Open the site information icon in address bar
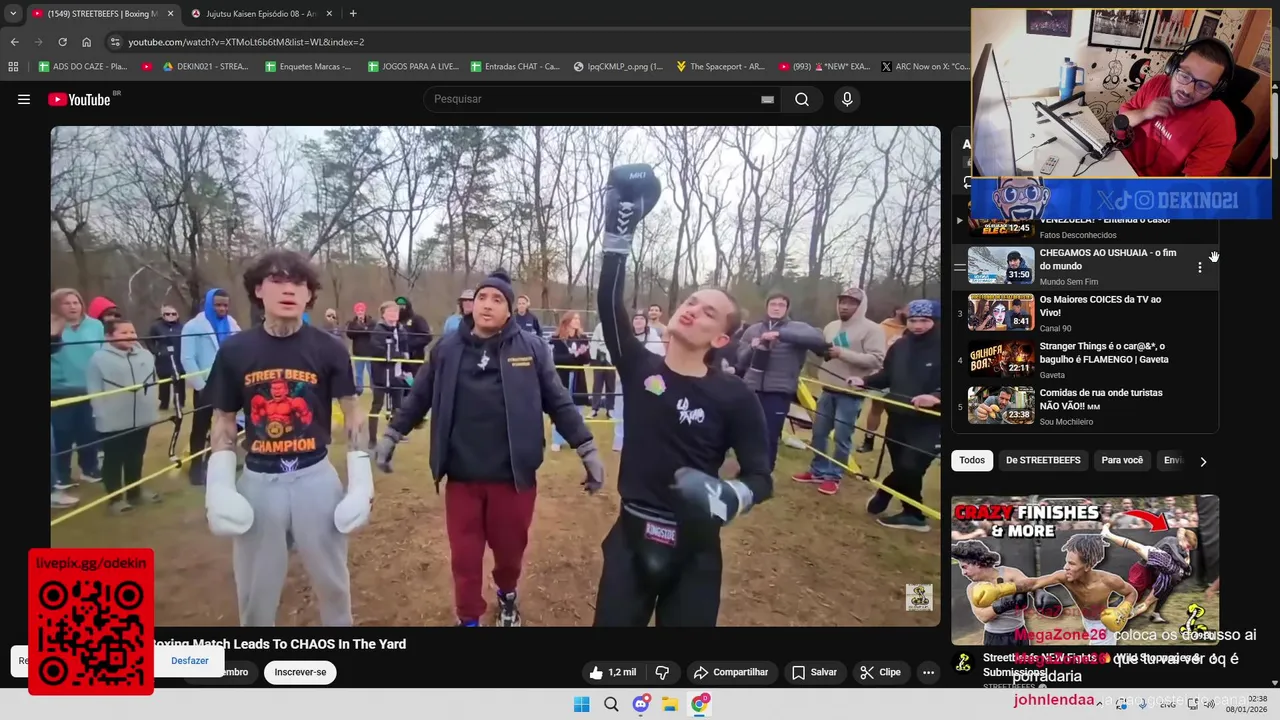Screen dimensions: 1280x720 click(115, 42)
